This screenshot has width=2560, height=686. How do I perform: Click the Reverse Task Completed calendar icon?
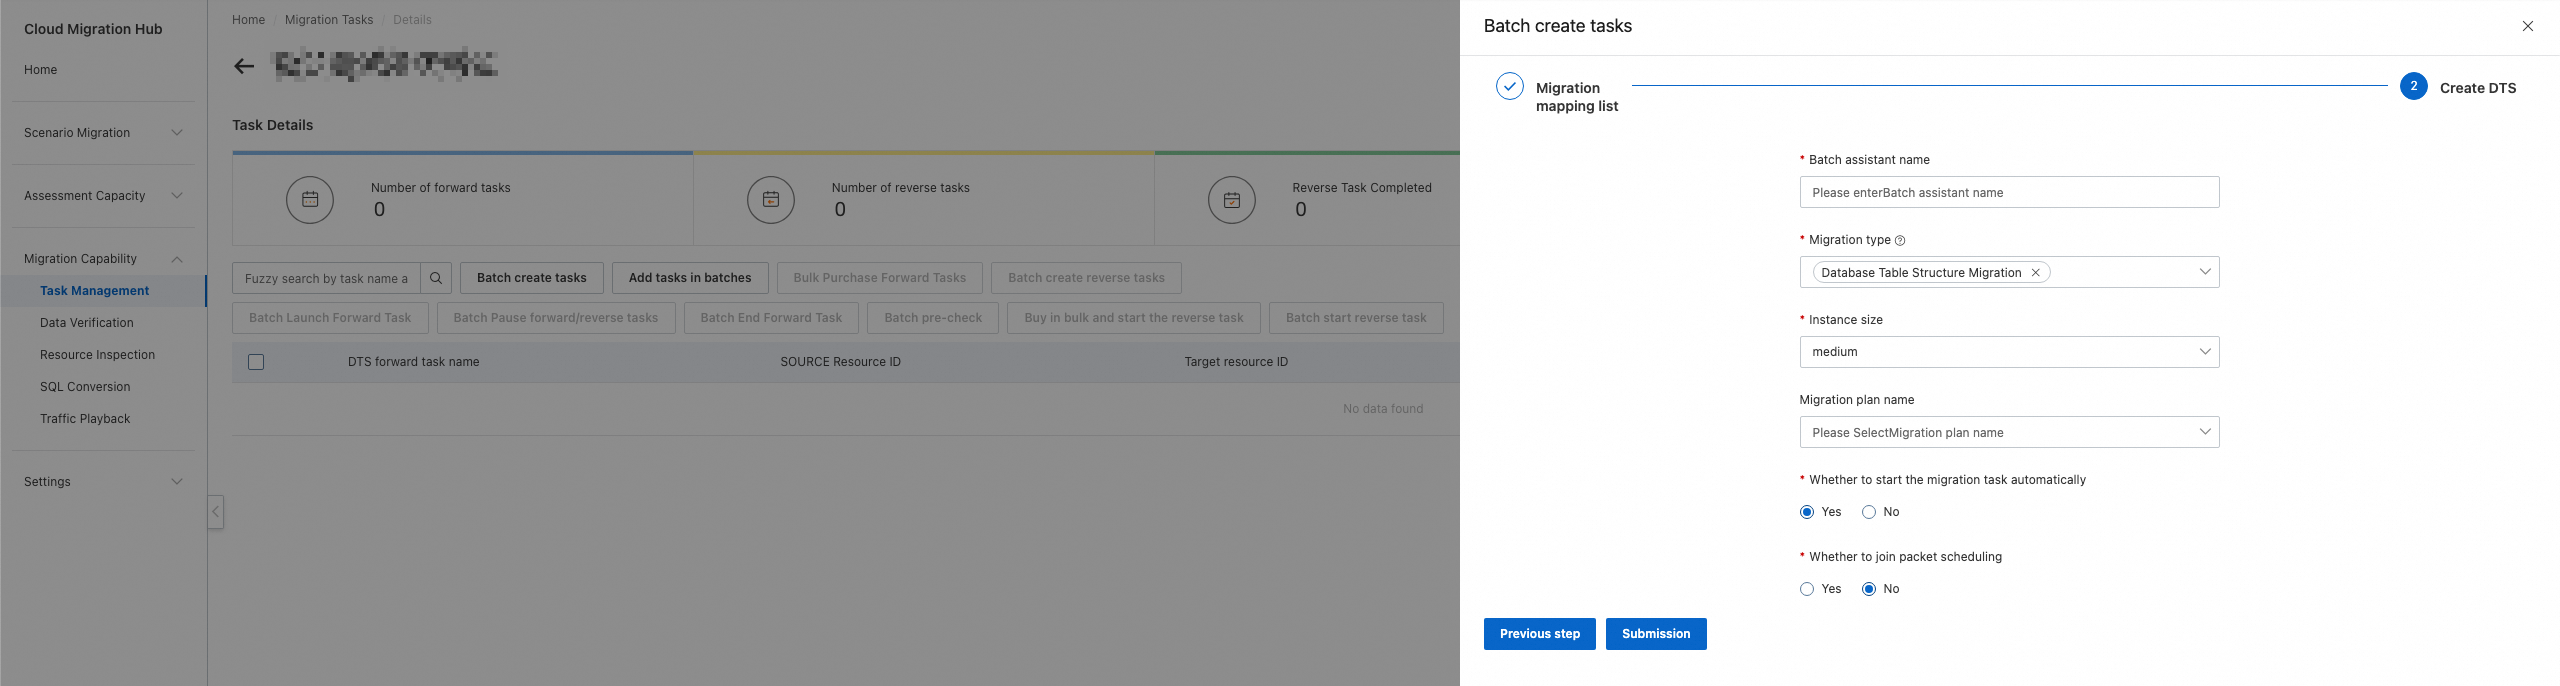point(1232,200)
